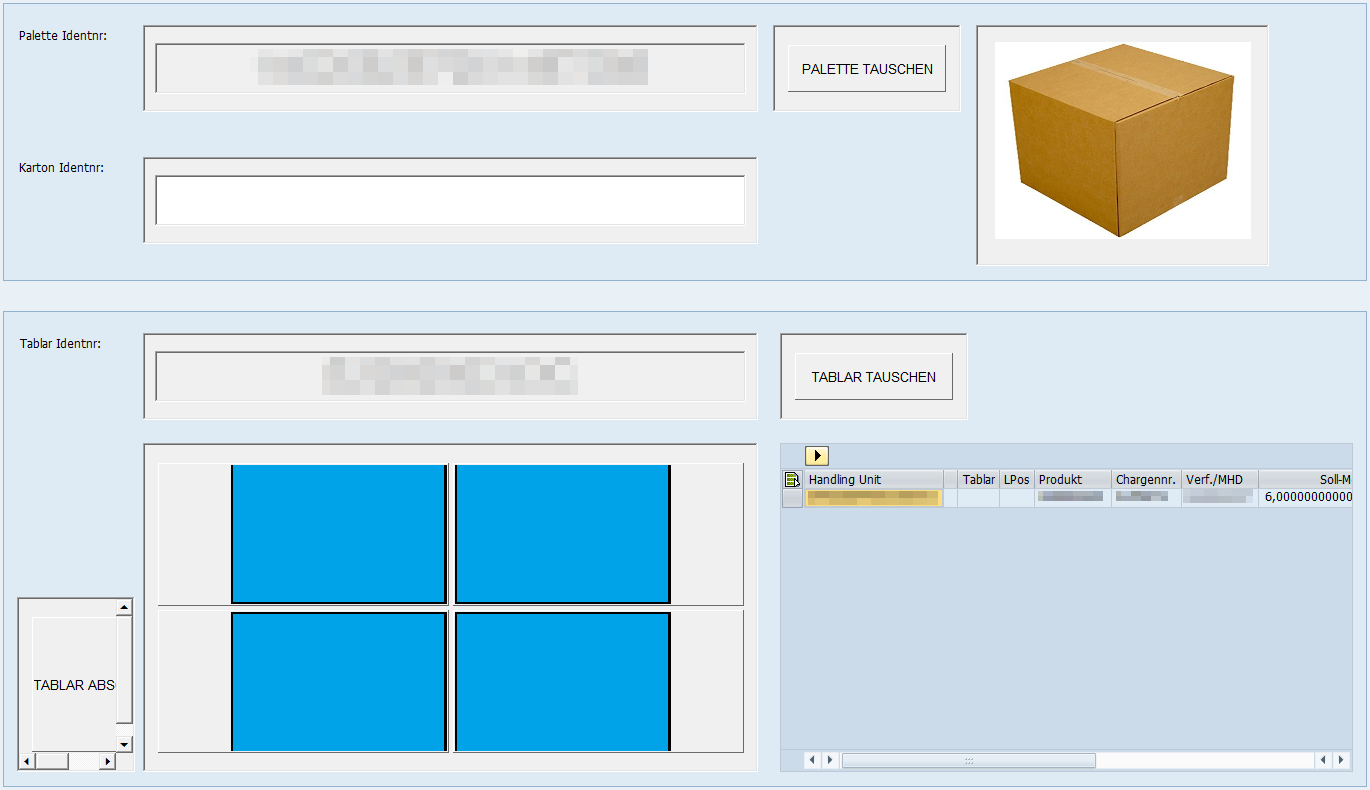Click the yellow arrow icon above the table

coord(816,455)
